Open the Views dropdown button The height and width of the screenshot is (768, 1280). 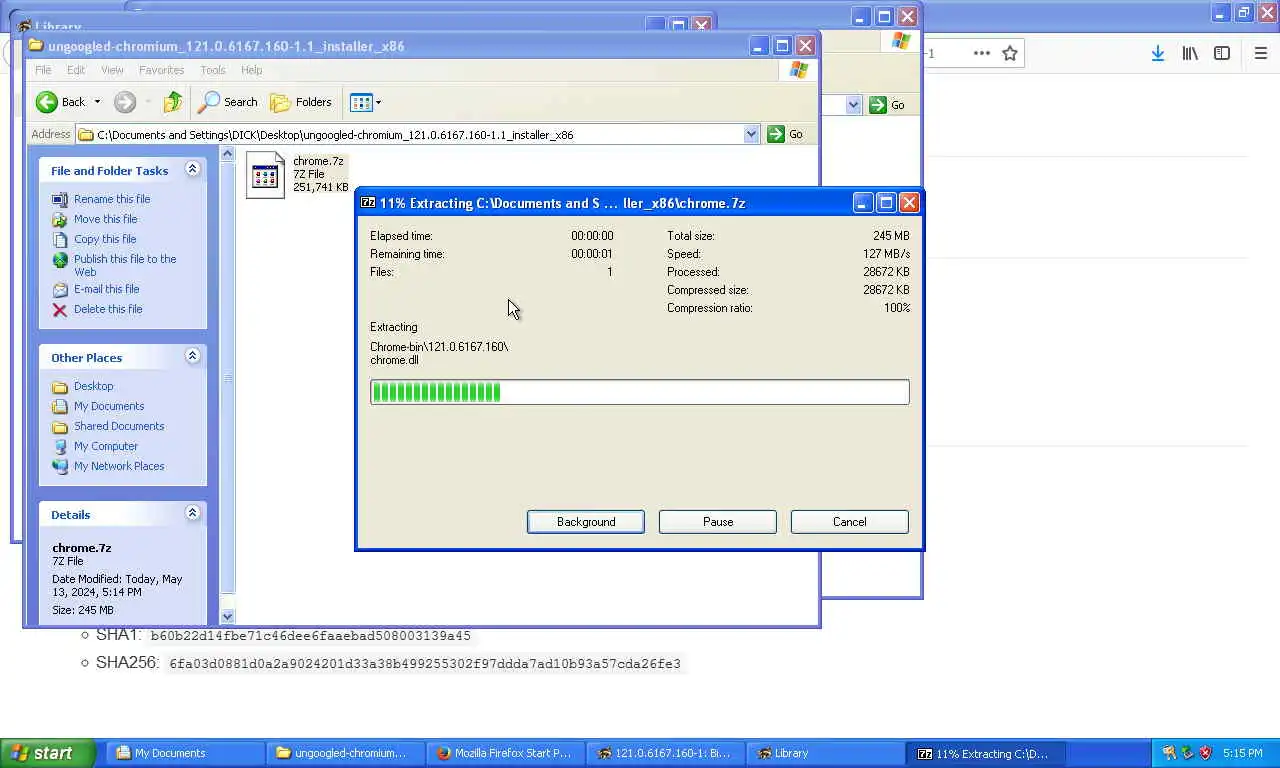(x=365, y=102)
